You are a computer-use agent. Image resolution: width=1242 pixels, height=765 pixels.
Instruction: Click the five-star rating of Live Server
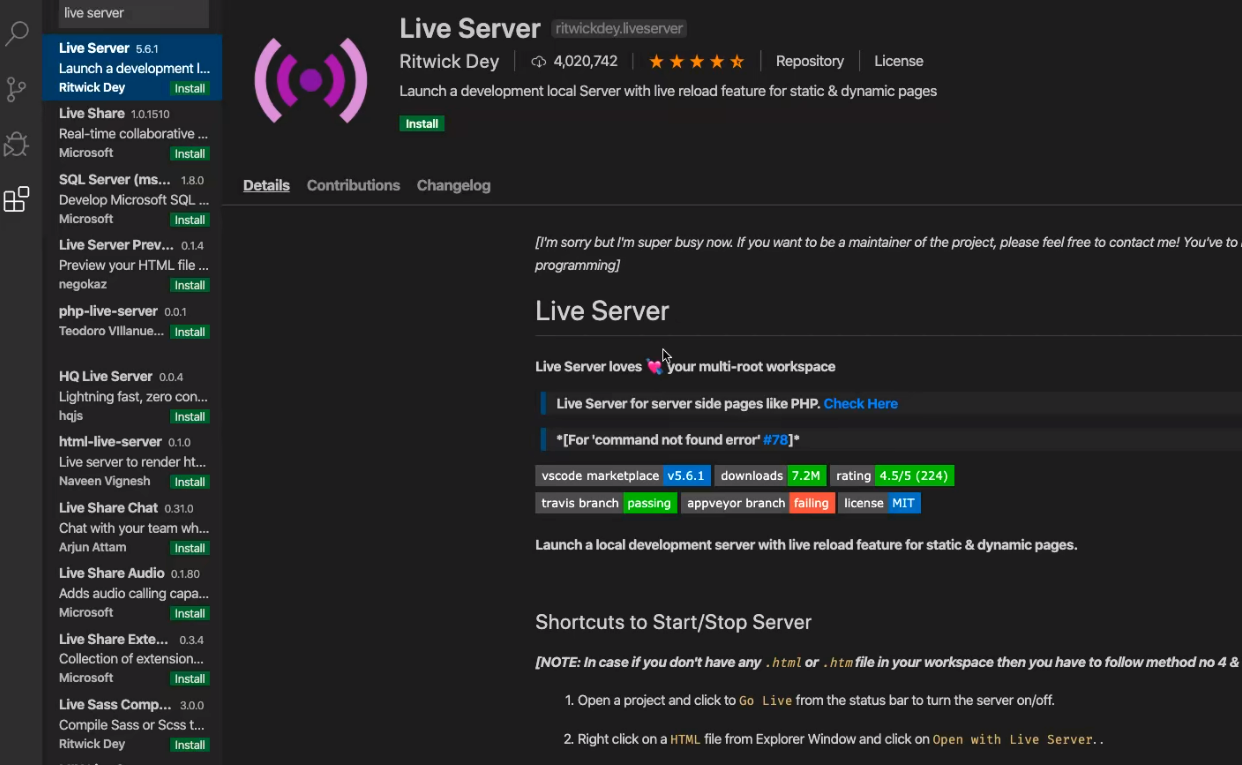coord(697,62)
